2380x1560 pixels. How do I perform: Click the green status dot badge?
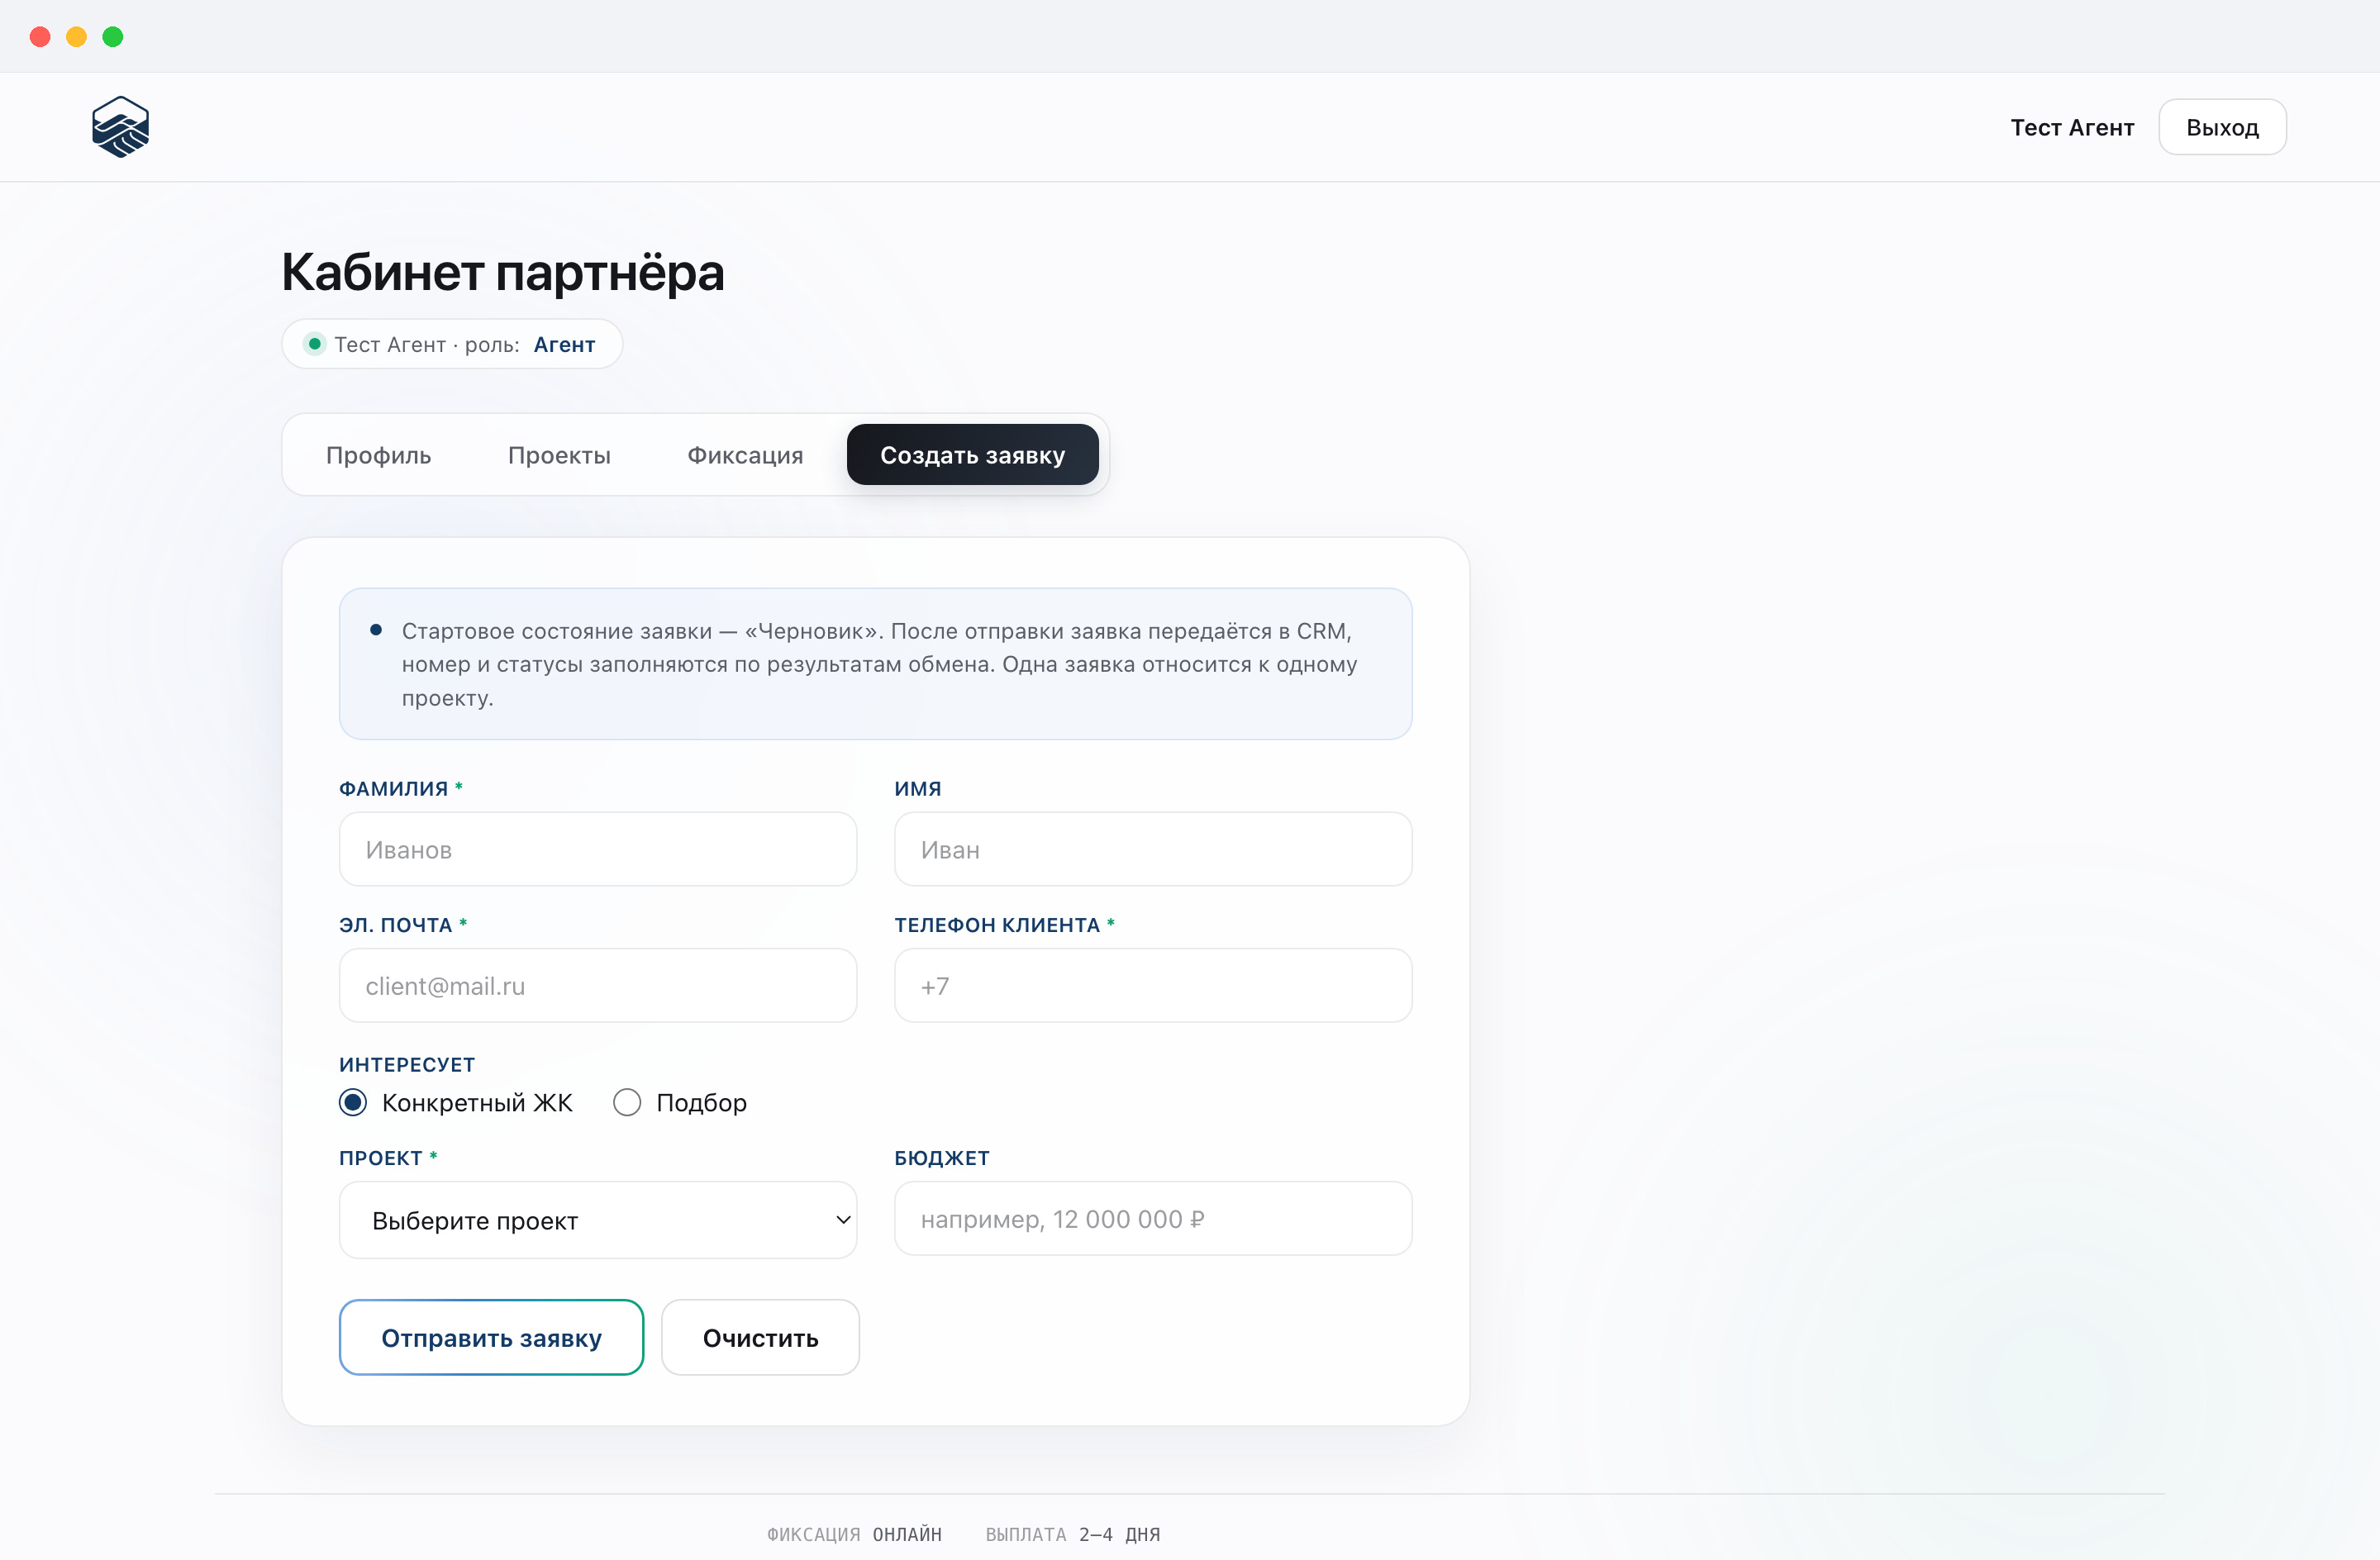pos(314,344)
